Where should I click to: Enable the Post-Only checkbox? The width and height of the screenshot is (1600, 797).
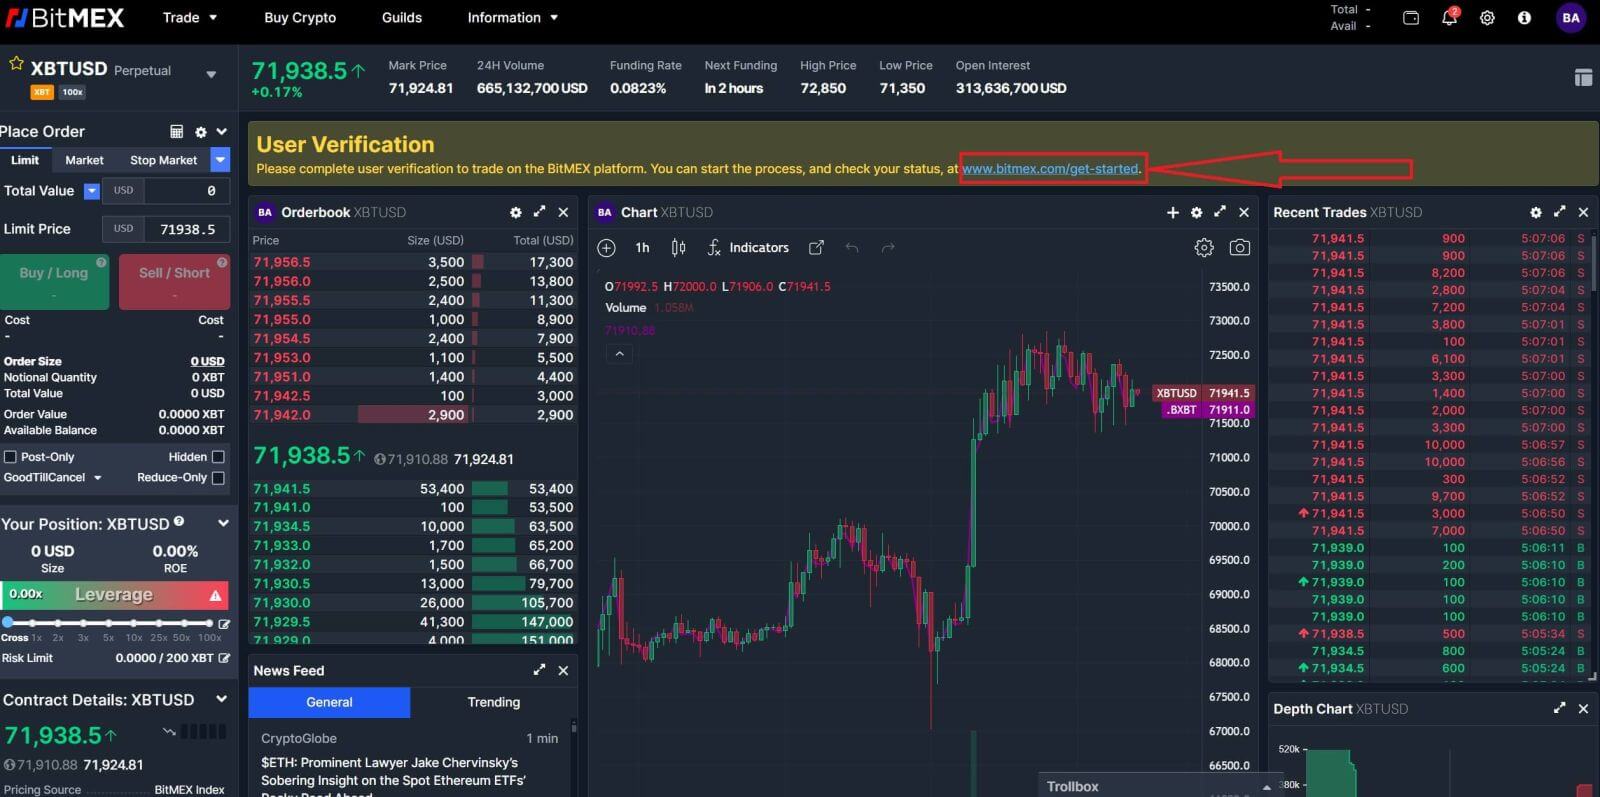(11, 457)
